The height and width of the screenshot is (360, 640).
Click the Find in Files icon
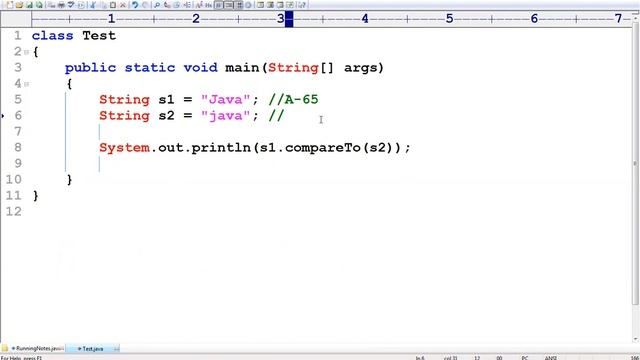coord(177,5)
